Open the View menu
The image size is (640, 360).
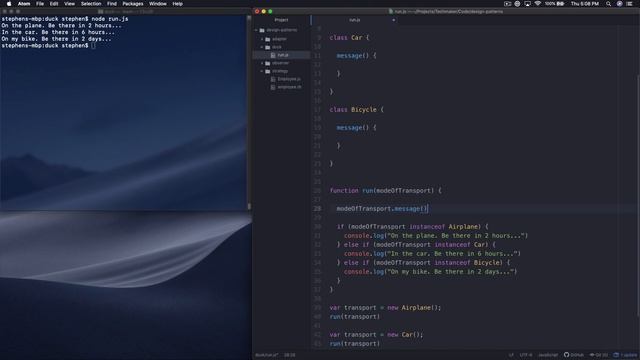click(69, 4)
